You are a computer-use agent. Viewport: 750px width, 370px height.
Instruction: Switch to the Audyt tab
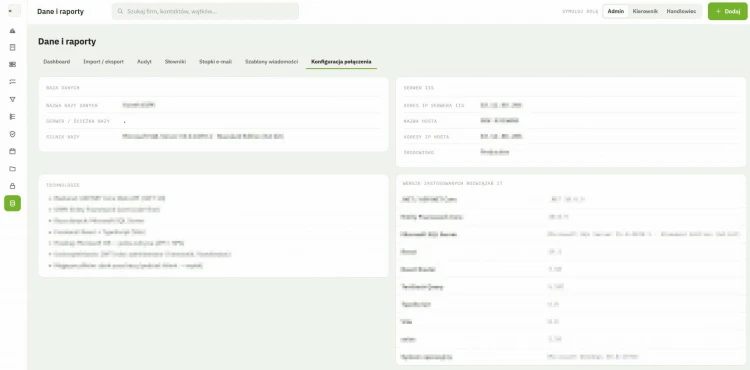[144, 62]
